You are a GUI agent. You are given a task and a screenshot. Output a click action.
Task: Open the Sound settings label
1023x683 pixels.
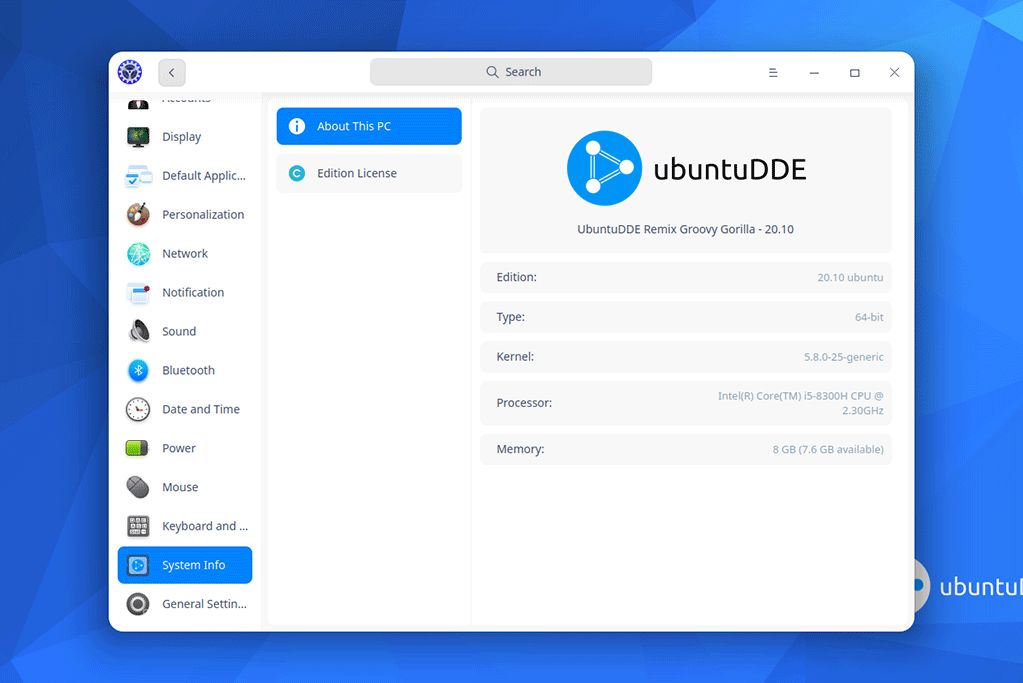click(179, 331)
